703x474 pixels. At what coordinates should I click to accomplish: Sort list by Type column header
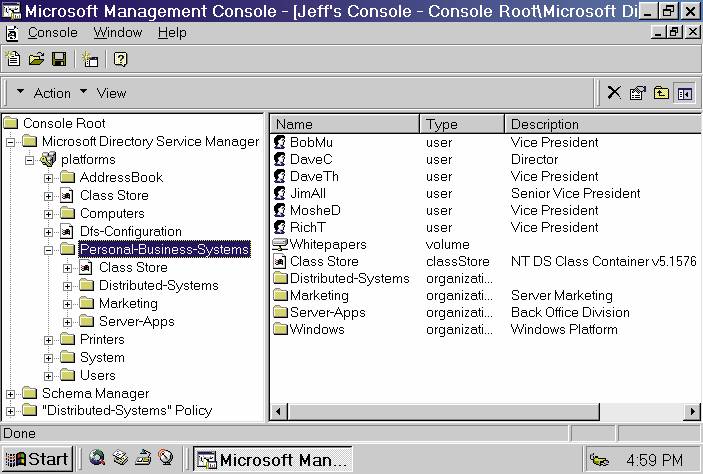tap(462, 124)
